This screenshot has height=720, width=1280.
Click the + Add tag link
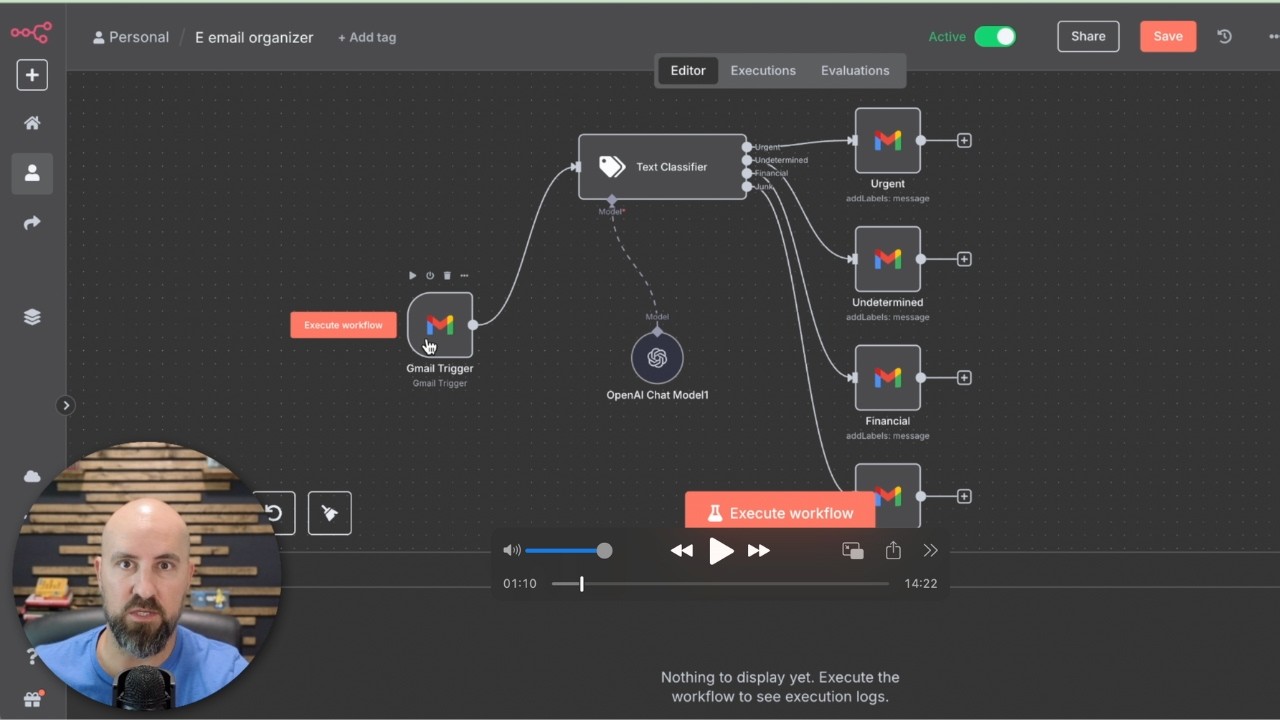[367, 37]
